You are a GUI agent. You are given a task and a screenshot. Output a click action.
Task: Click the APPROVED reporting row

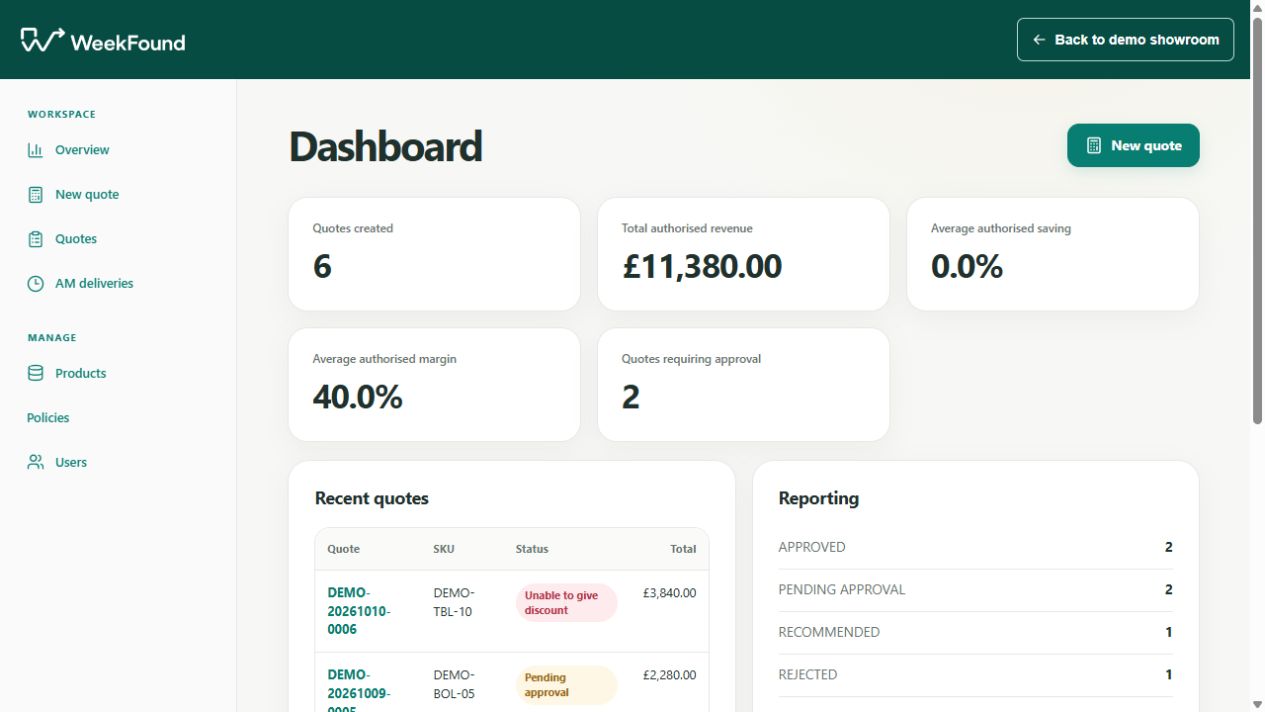pyautogui.click(x=975, y=548)
